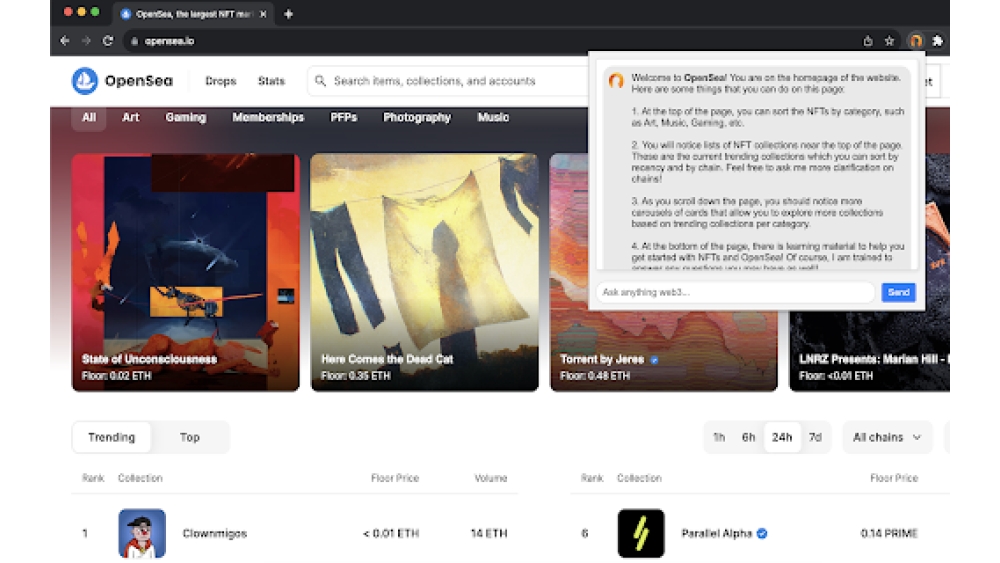Click the OpenSea logo icon
1000x563 pixels.
[x=85, y=81]
